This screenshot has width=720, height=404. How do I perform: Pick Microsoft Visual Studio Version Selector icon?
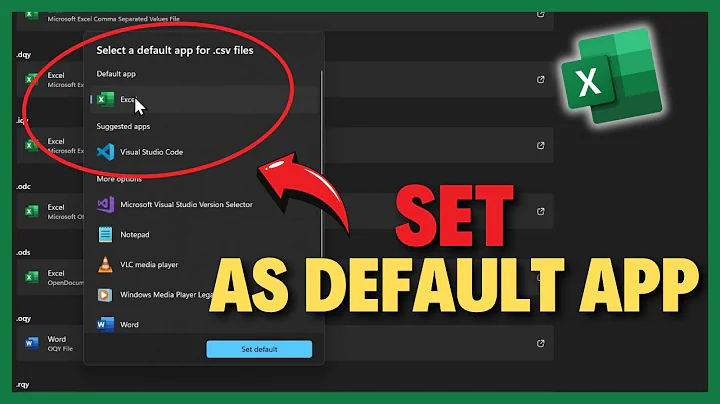105,204
